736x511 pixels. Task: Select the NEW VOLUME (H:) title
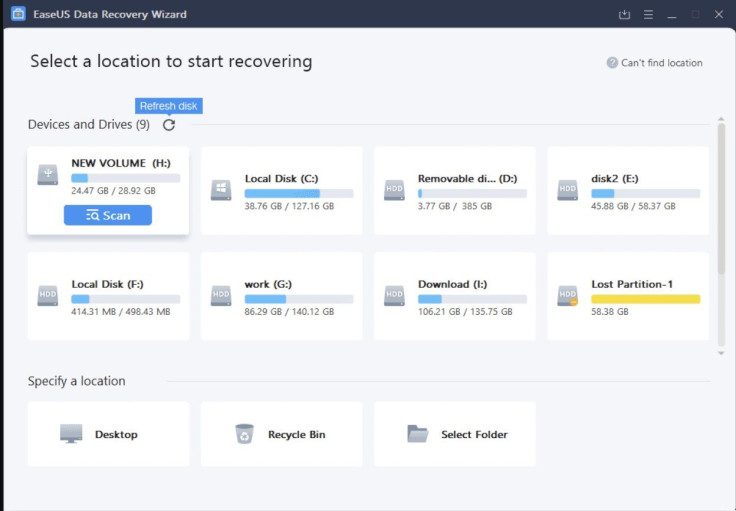pyautogui.click(x=121, y=163)
